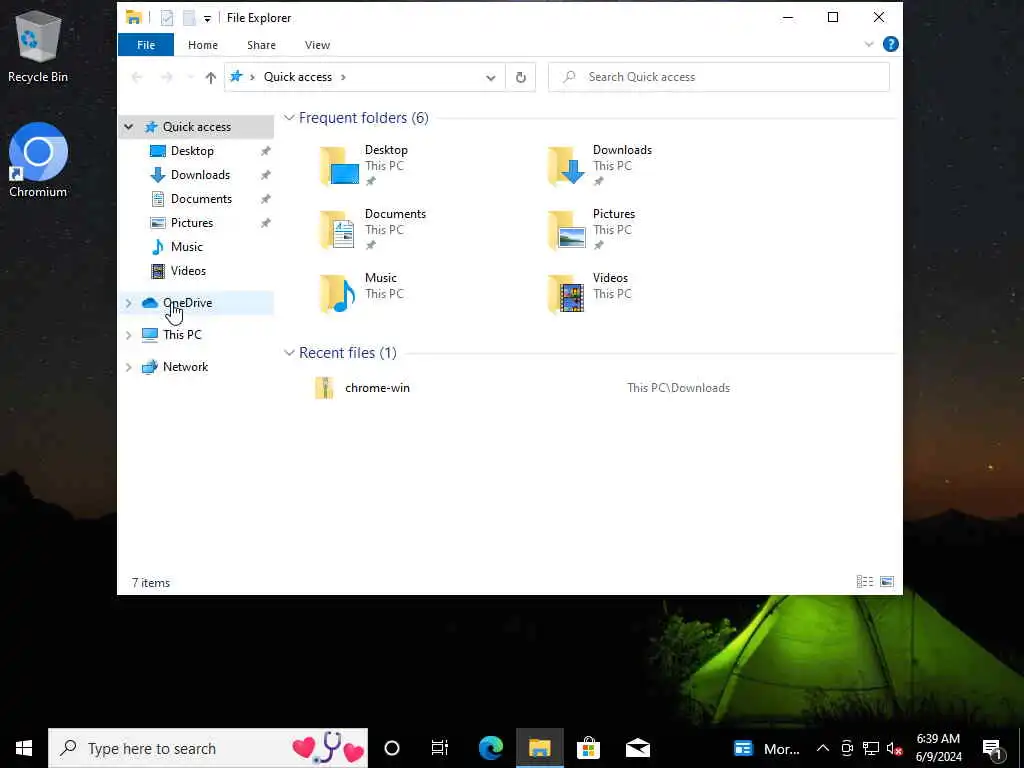Switch to Large icons view in the status bar

[886, 582]
